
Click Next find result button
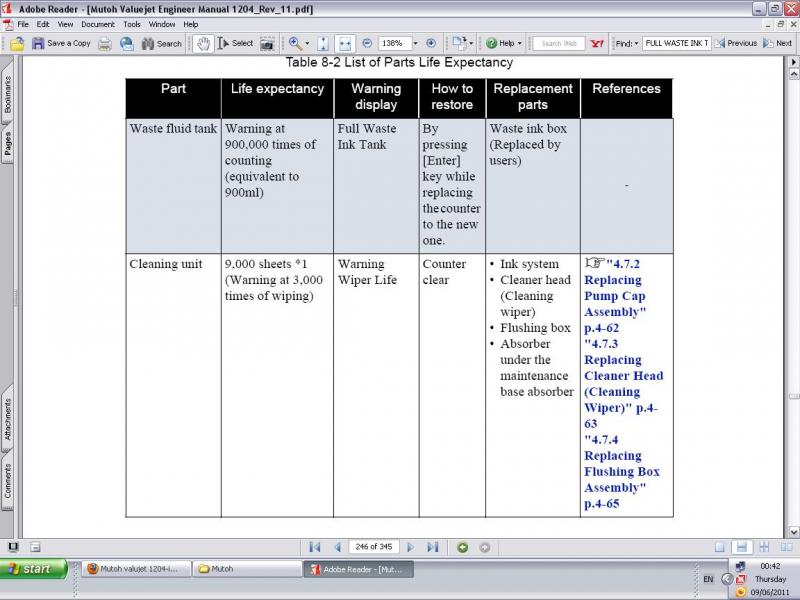tap(778, 43)
